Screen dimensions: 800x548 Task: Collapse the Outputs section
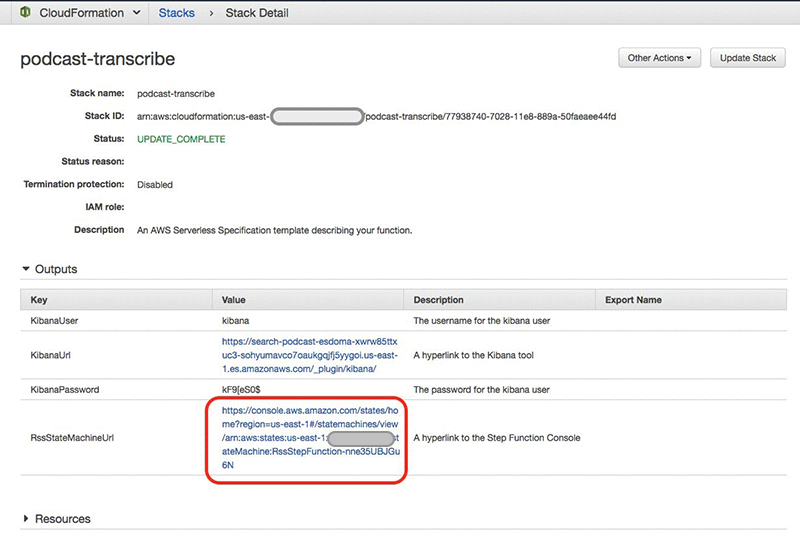pyautogui.click(x=26, y=268)
